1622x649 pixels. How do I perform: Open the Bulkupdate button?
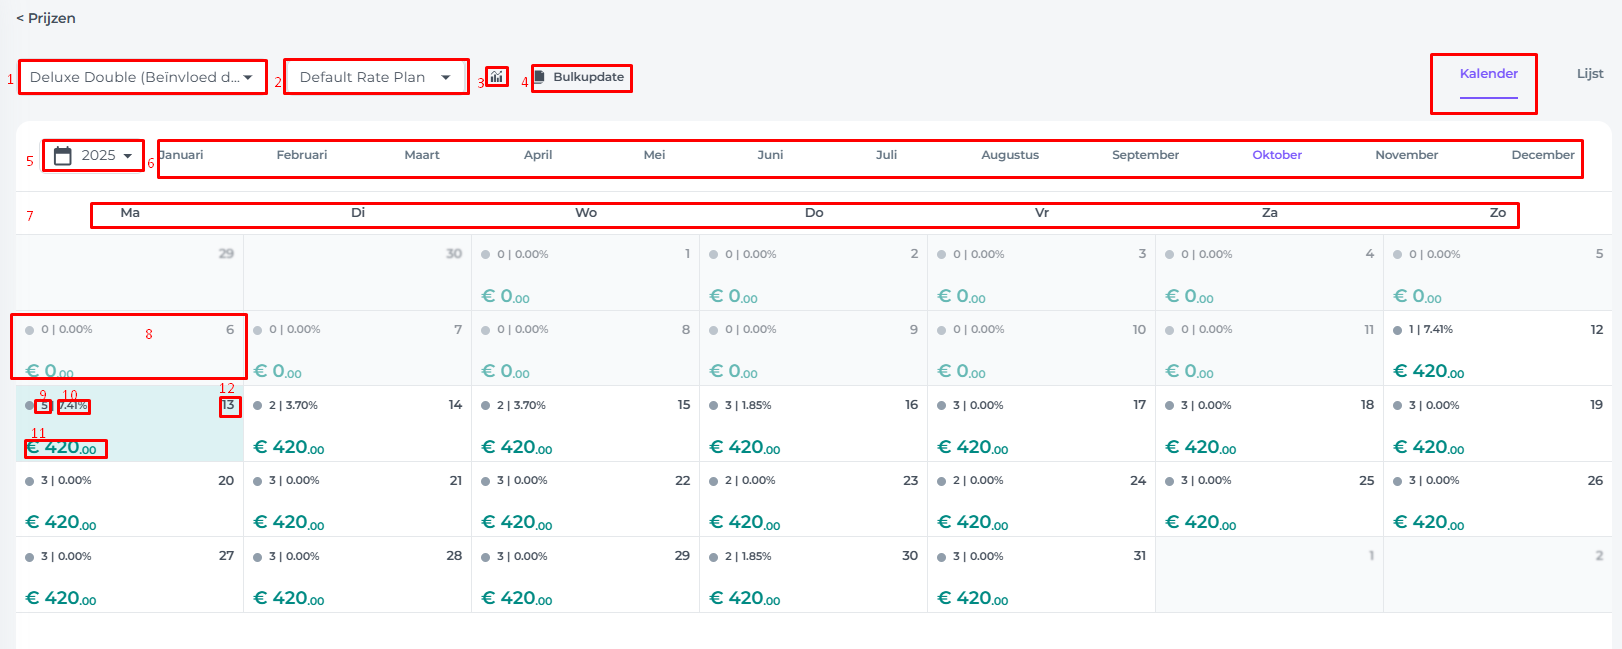point(588,77)
